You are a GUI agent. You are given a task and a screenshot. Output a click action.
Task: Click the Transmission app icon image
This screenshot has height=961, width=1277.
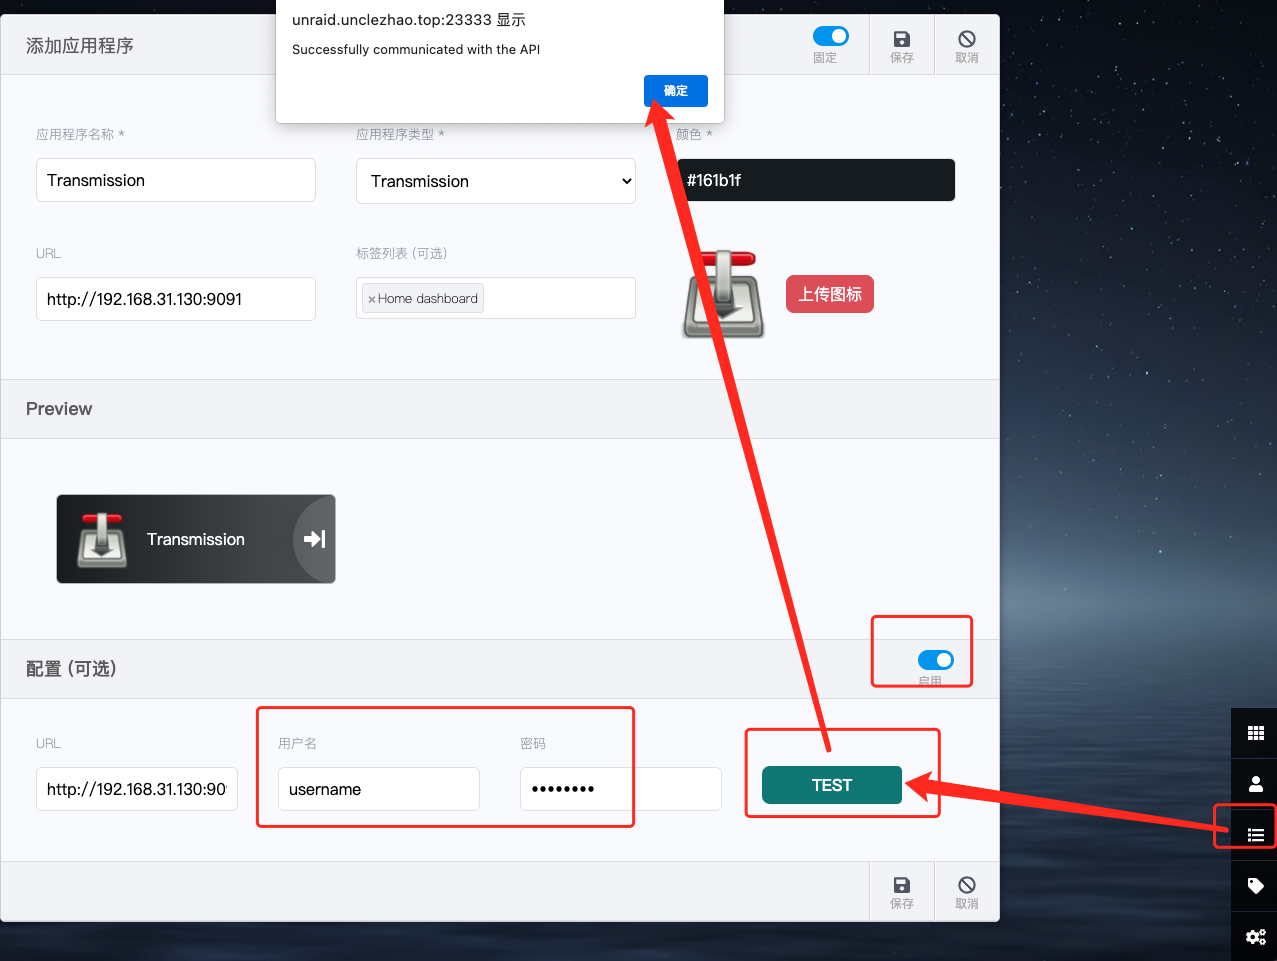(724, 294)
